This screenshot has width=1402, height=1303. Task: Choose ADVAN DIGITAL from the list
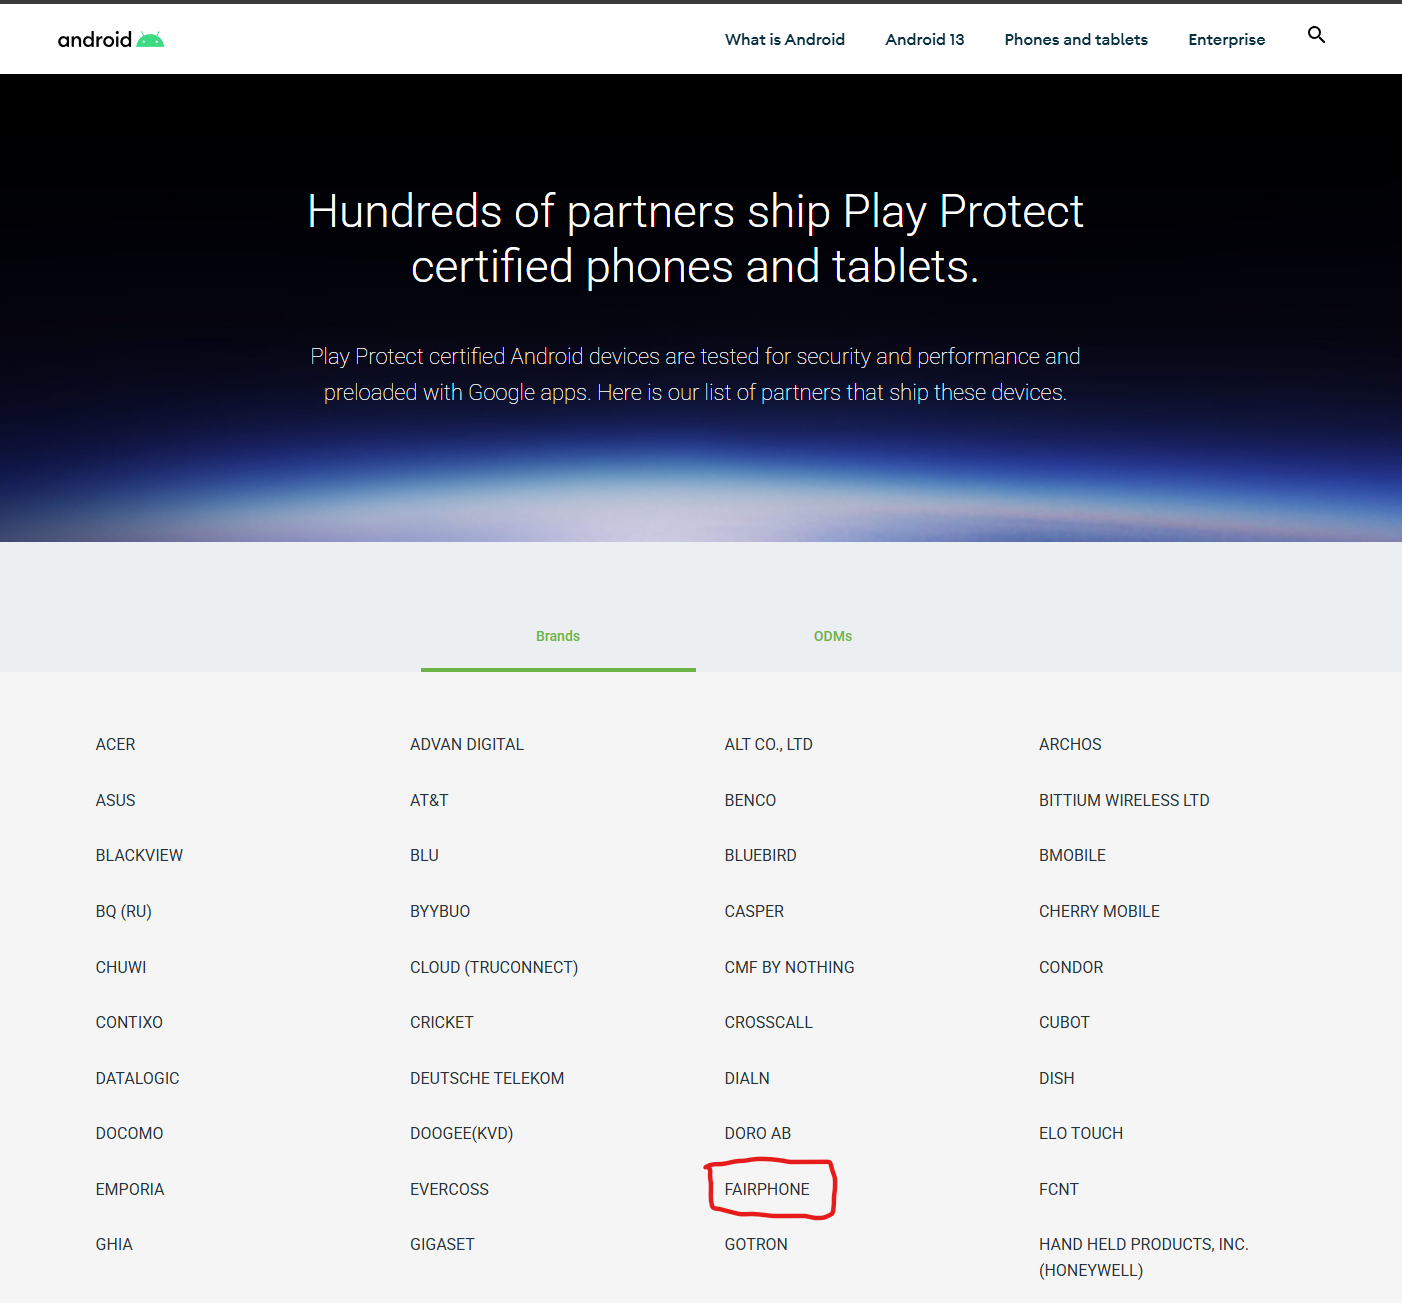pos(467,744)
